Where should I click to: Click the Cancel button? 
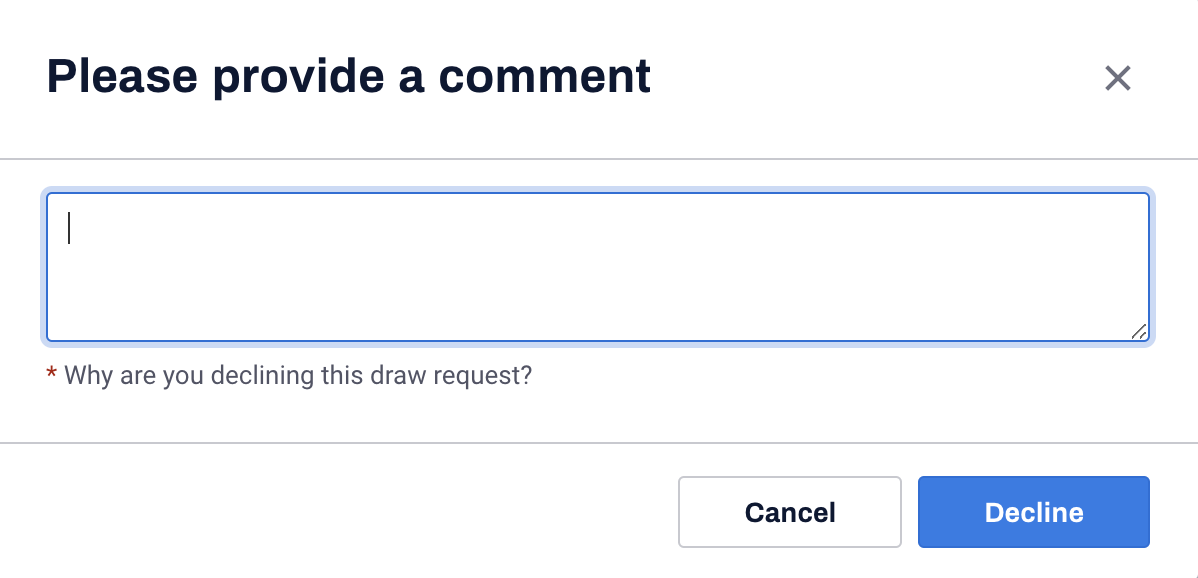pos(790,512)
